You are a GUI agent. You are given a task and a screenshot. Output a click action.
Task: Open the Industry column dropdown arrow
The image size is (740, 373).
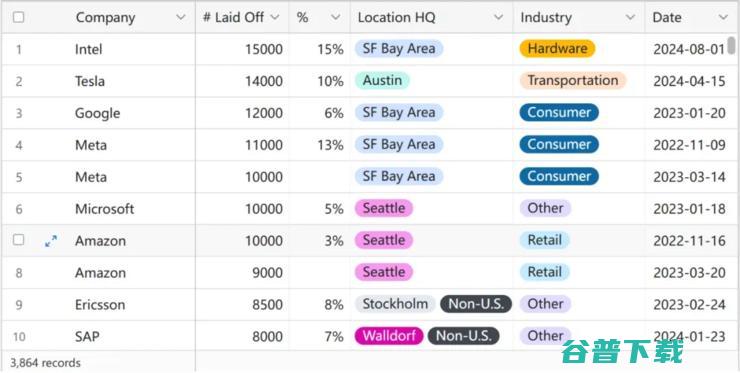pyautogui.click(x=630, y=18)
